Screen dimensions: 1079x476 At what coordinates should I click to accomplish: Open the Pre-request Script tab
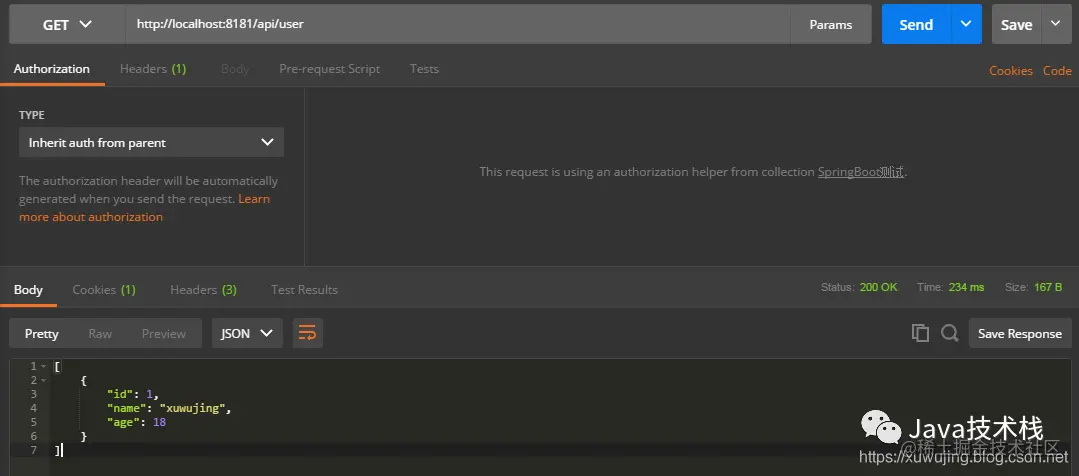pos(330,69)
